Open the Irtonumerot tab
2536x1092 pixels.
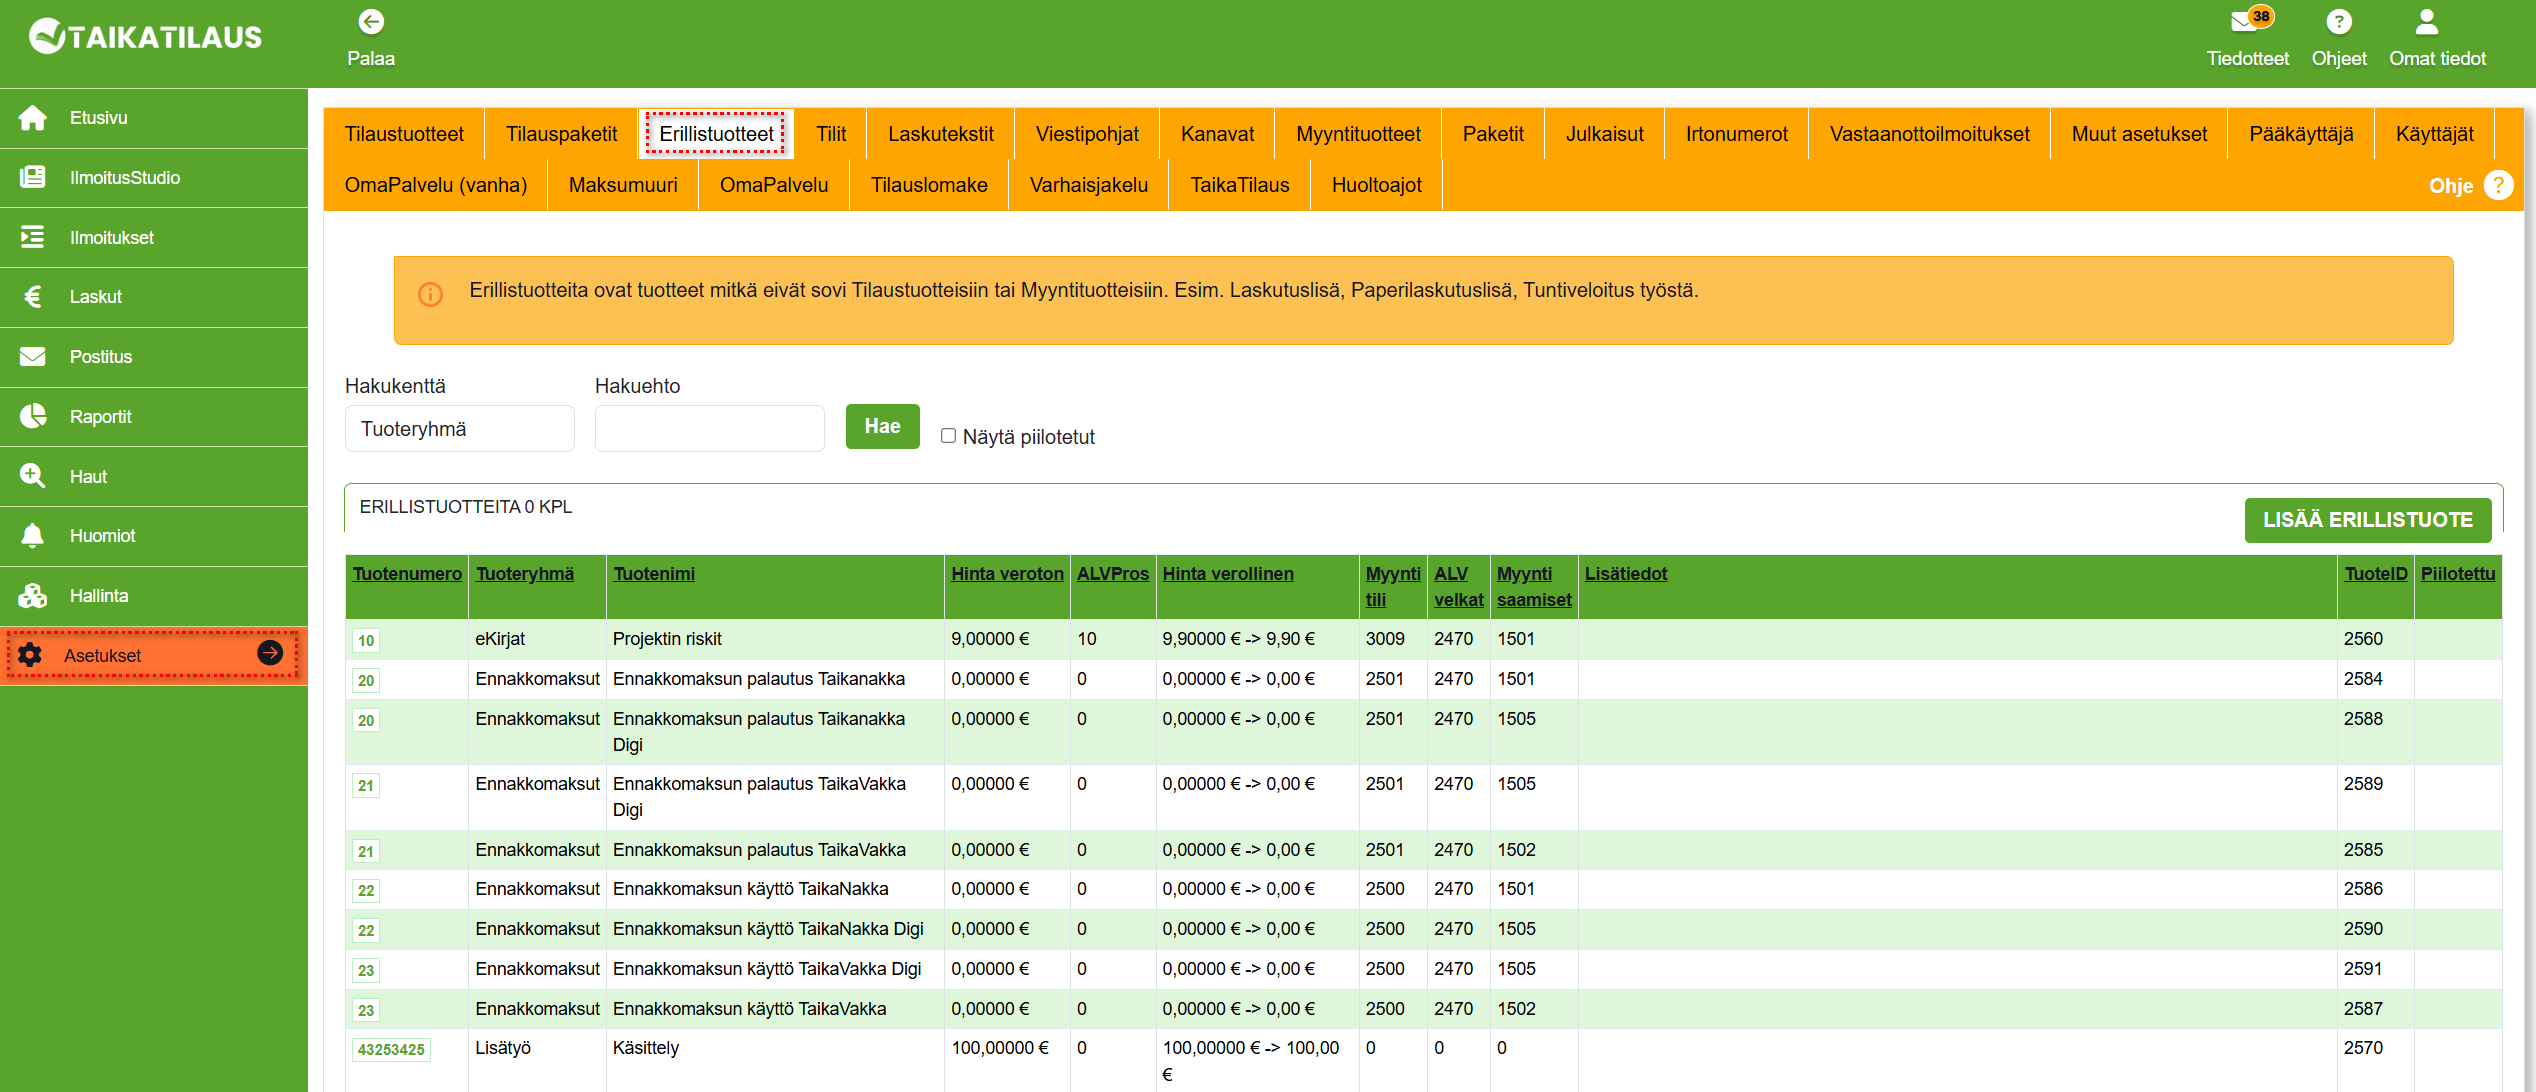pyautogui.click(x=1736, y=134)
